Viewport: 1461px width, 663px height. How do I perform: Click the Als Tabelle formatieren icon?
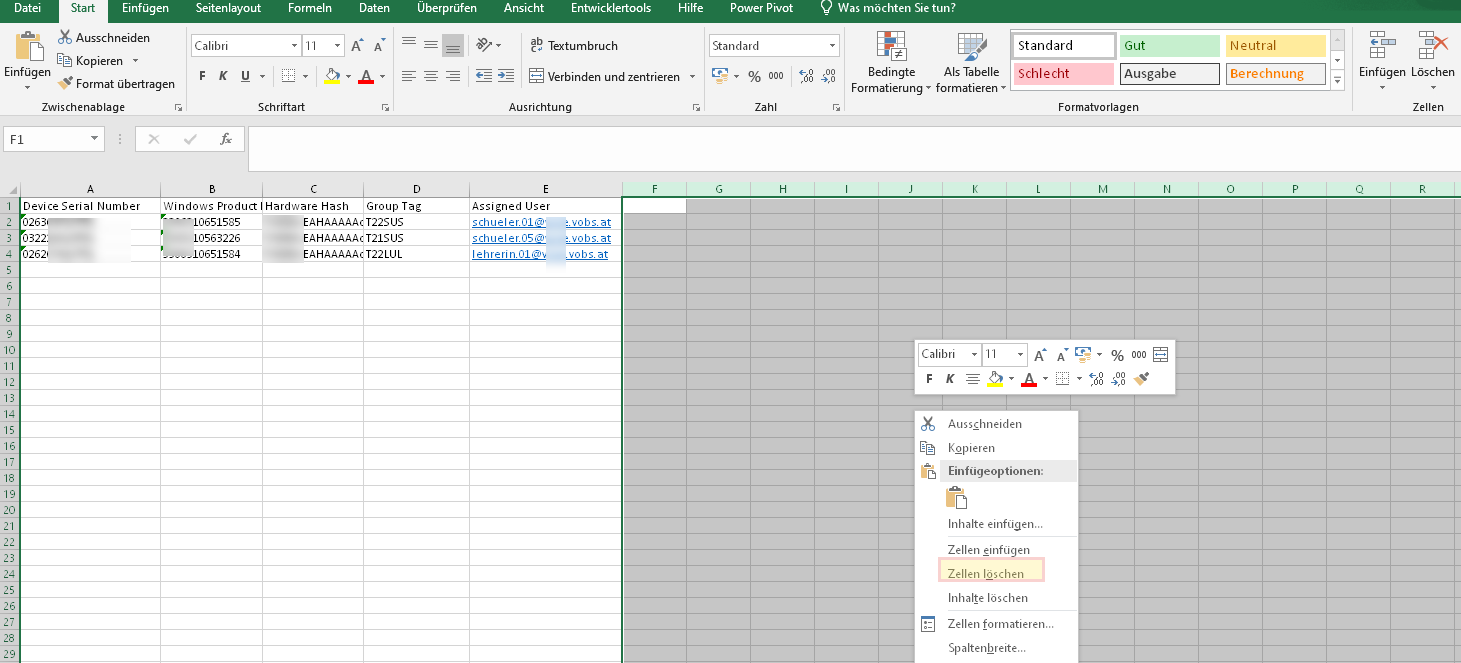971,47
